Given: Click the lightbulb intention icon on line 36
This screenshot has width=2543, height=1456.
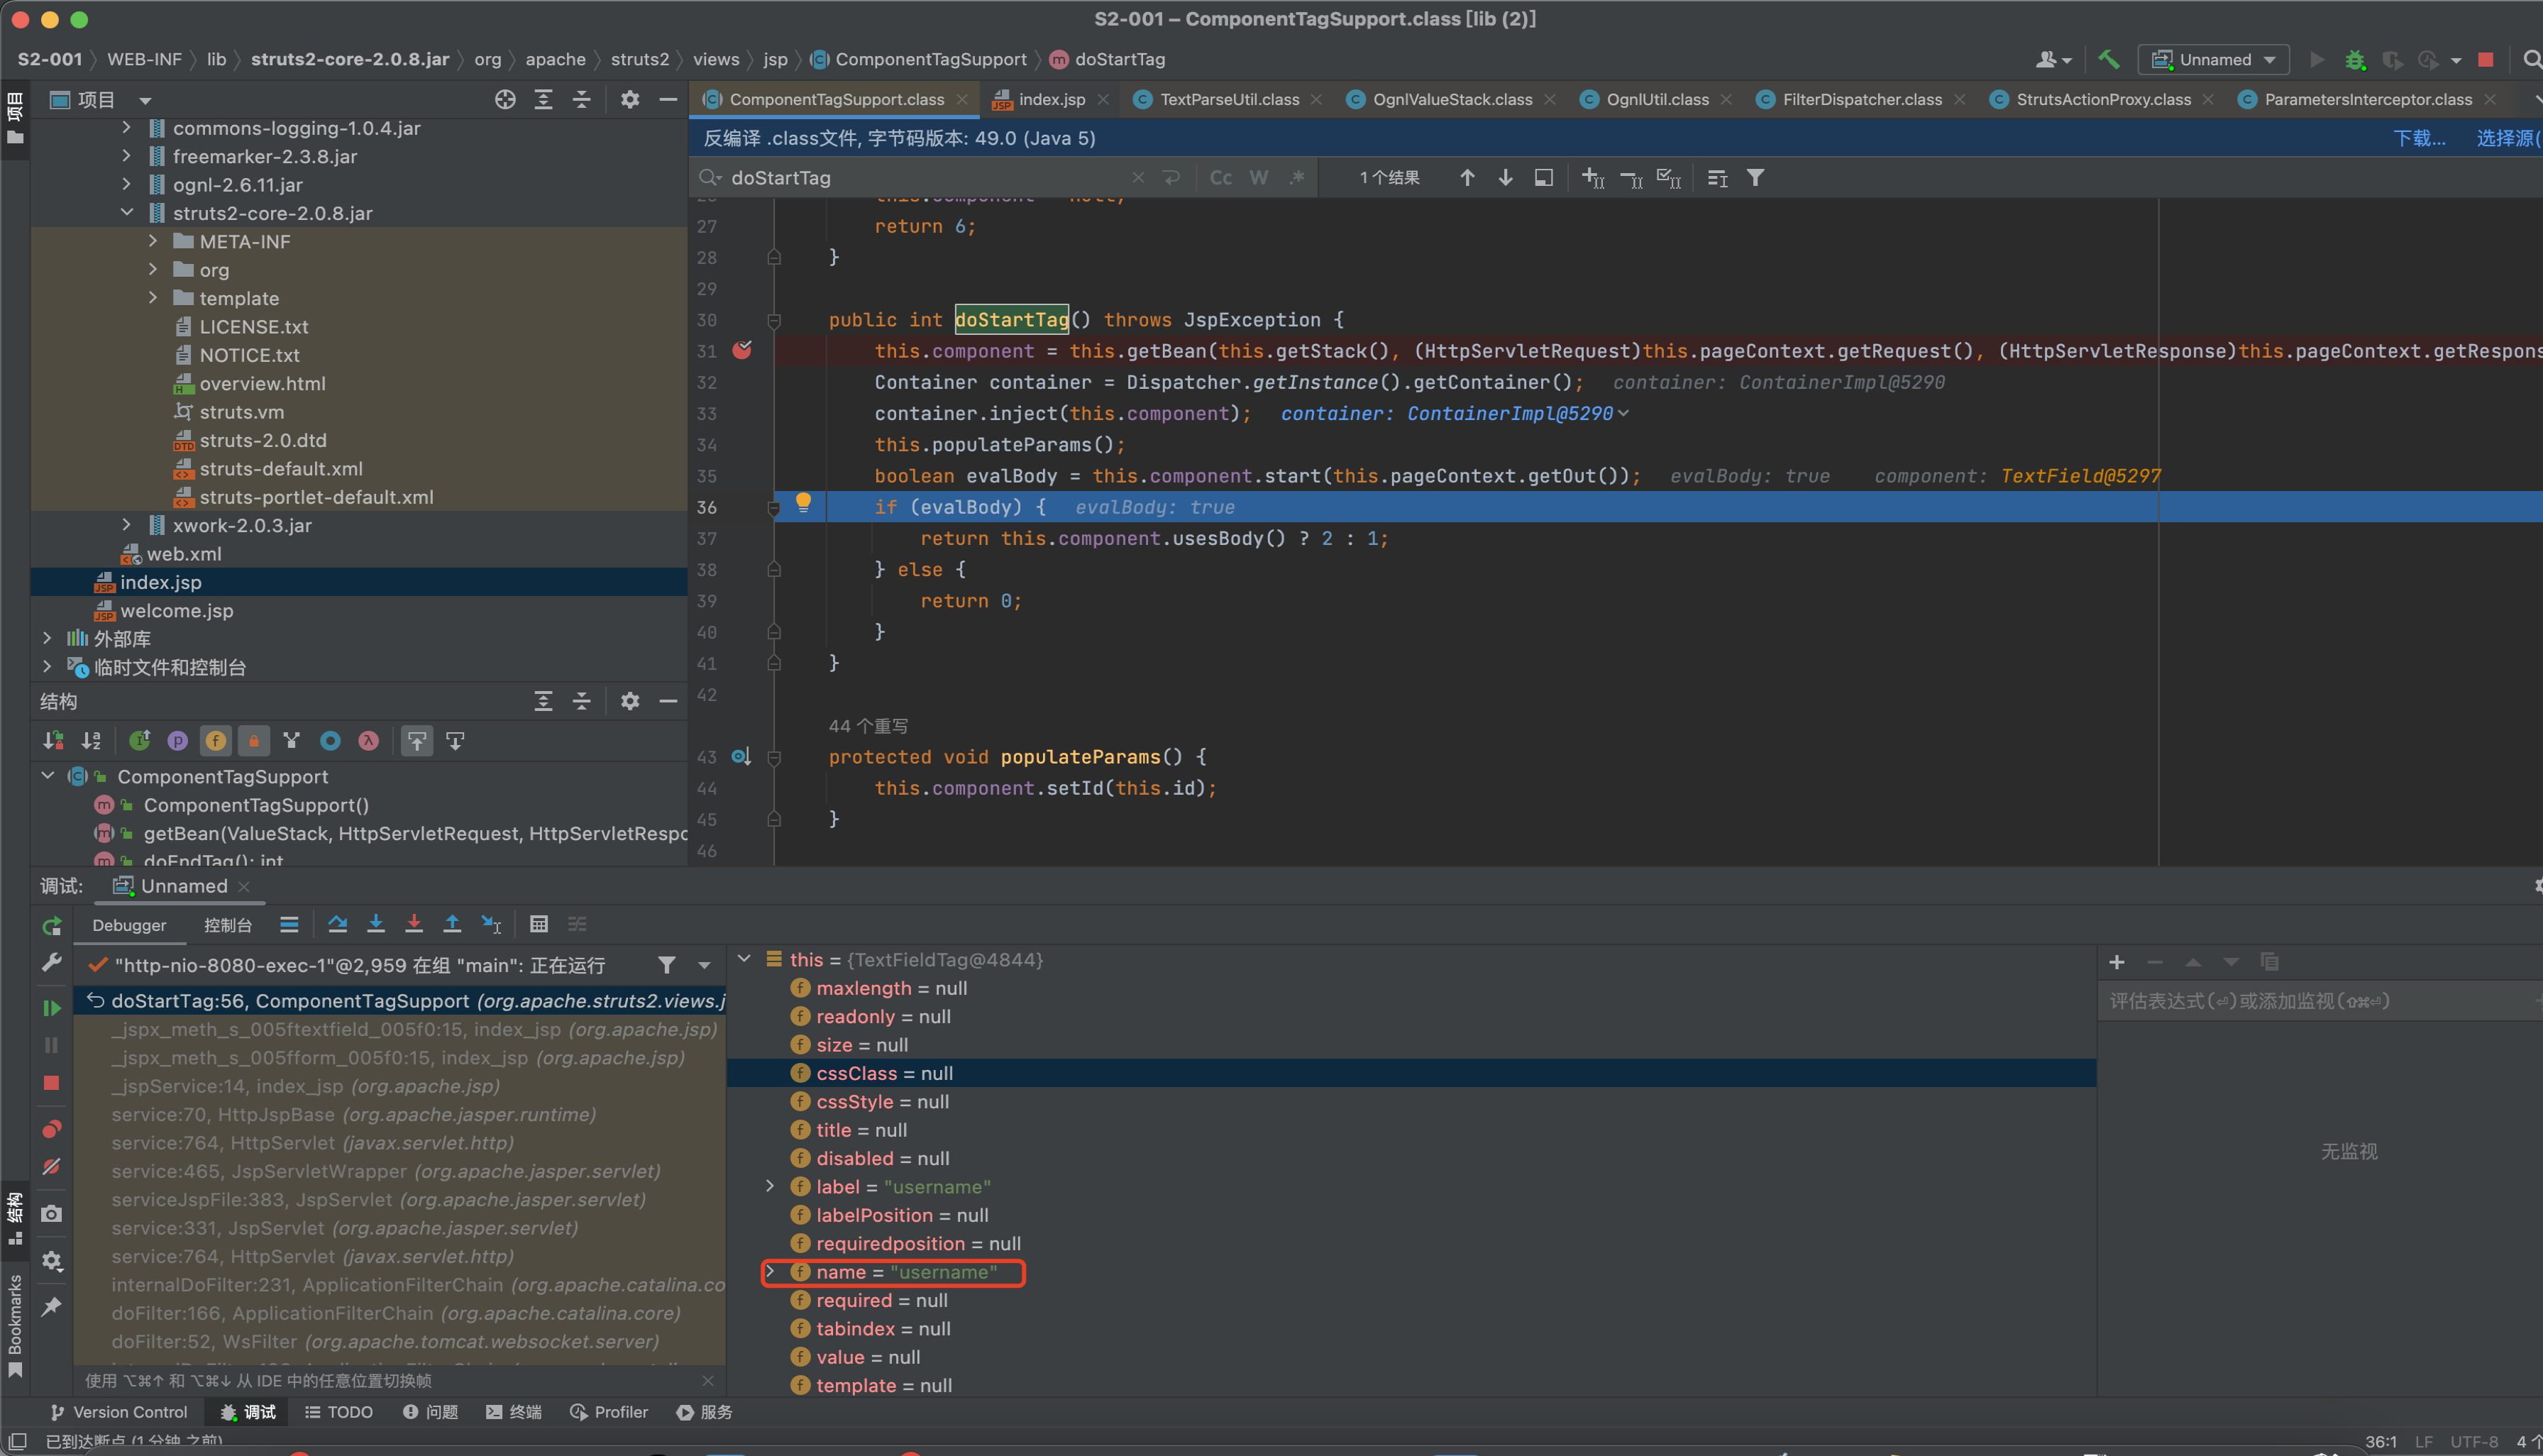Looking at the screenshot, I should [803, 503].
